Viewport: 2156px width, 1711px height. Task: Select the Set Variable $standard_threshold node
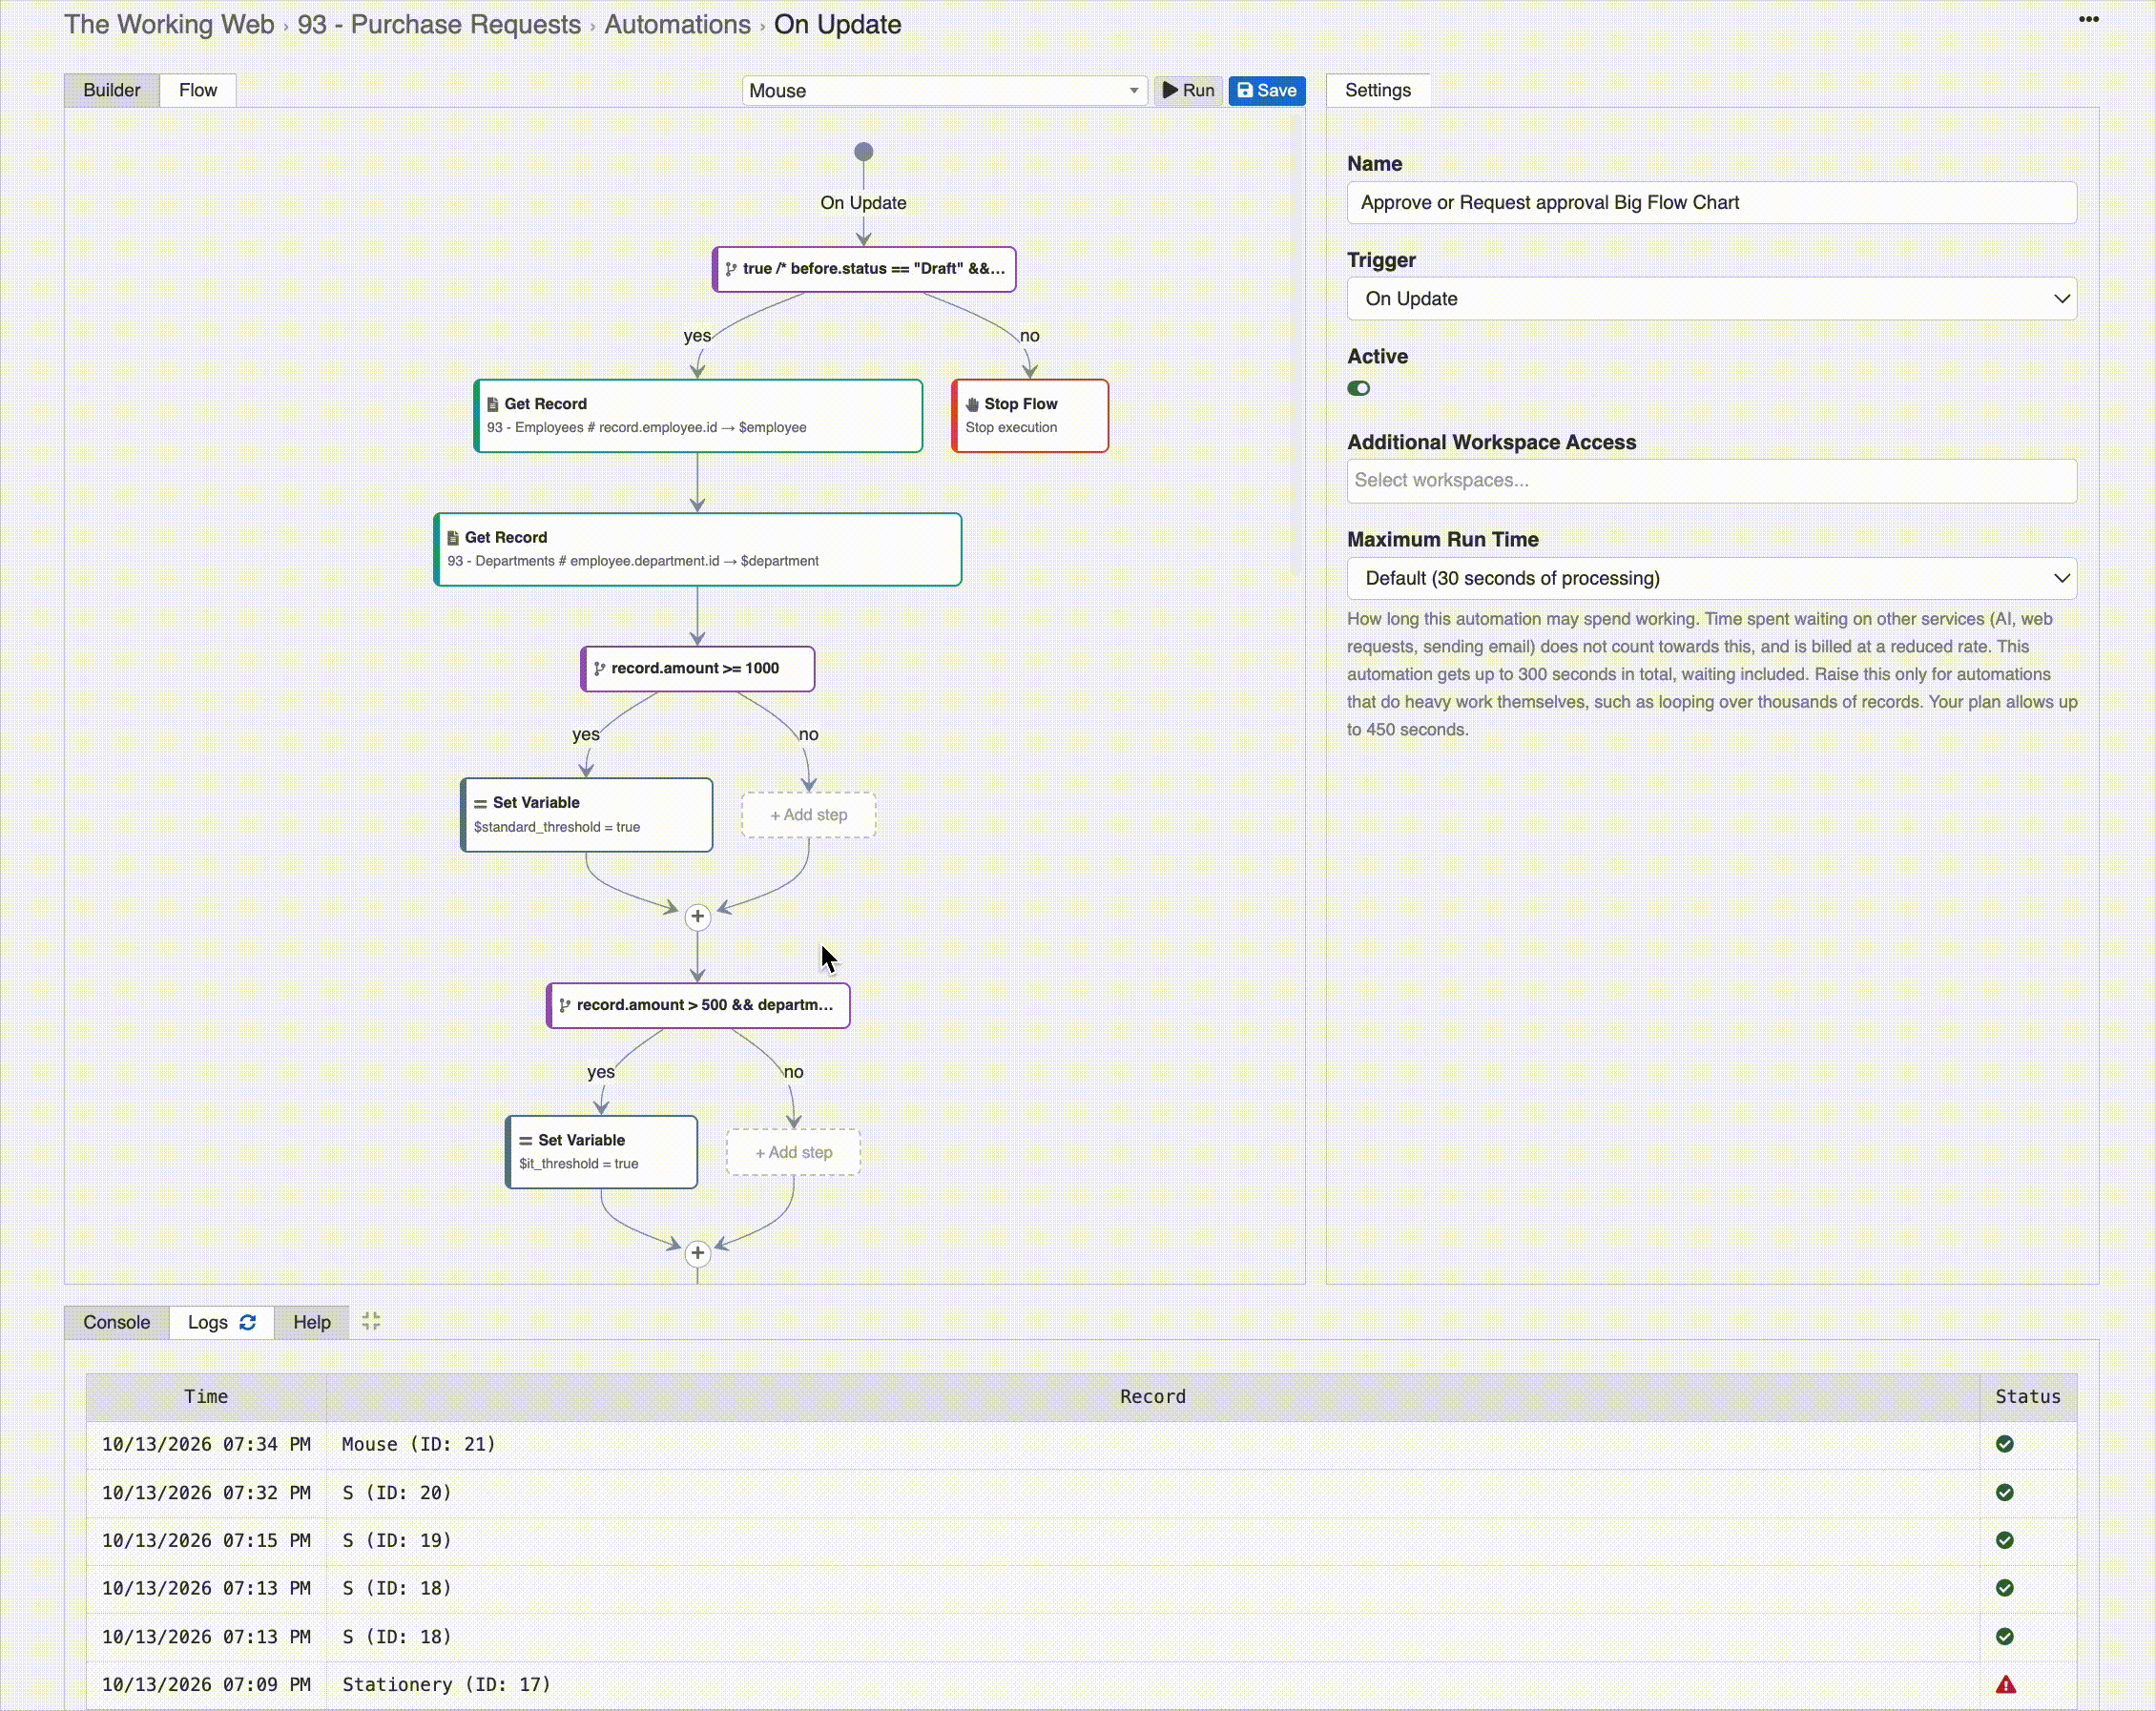[x=586, y=814]
